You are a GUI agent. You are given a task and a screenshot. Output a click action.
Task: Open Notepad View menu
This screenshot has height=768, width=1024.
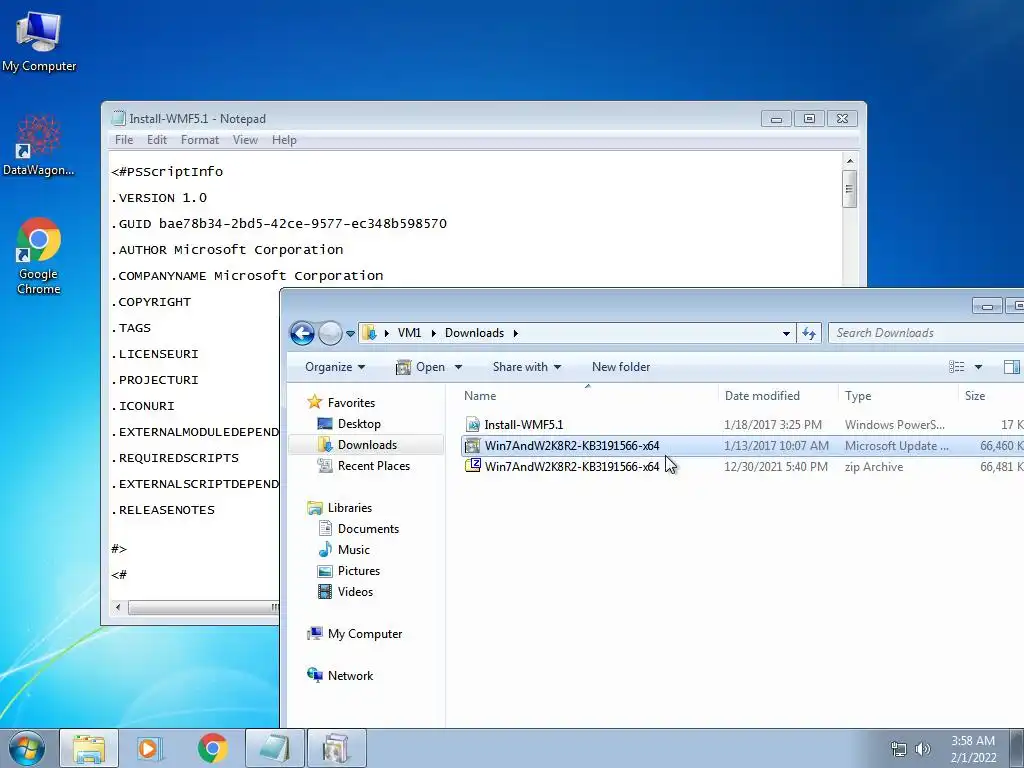246,140
